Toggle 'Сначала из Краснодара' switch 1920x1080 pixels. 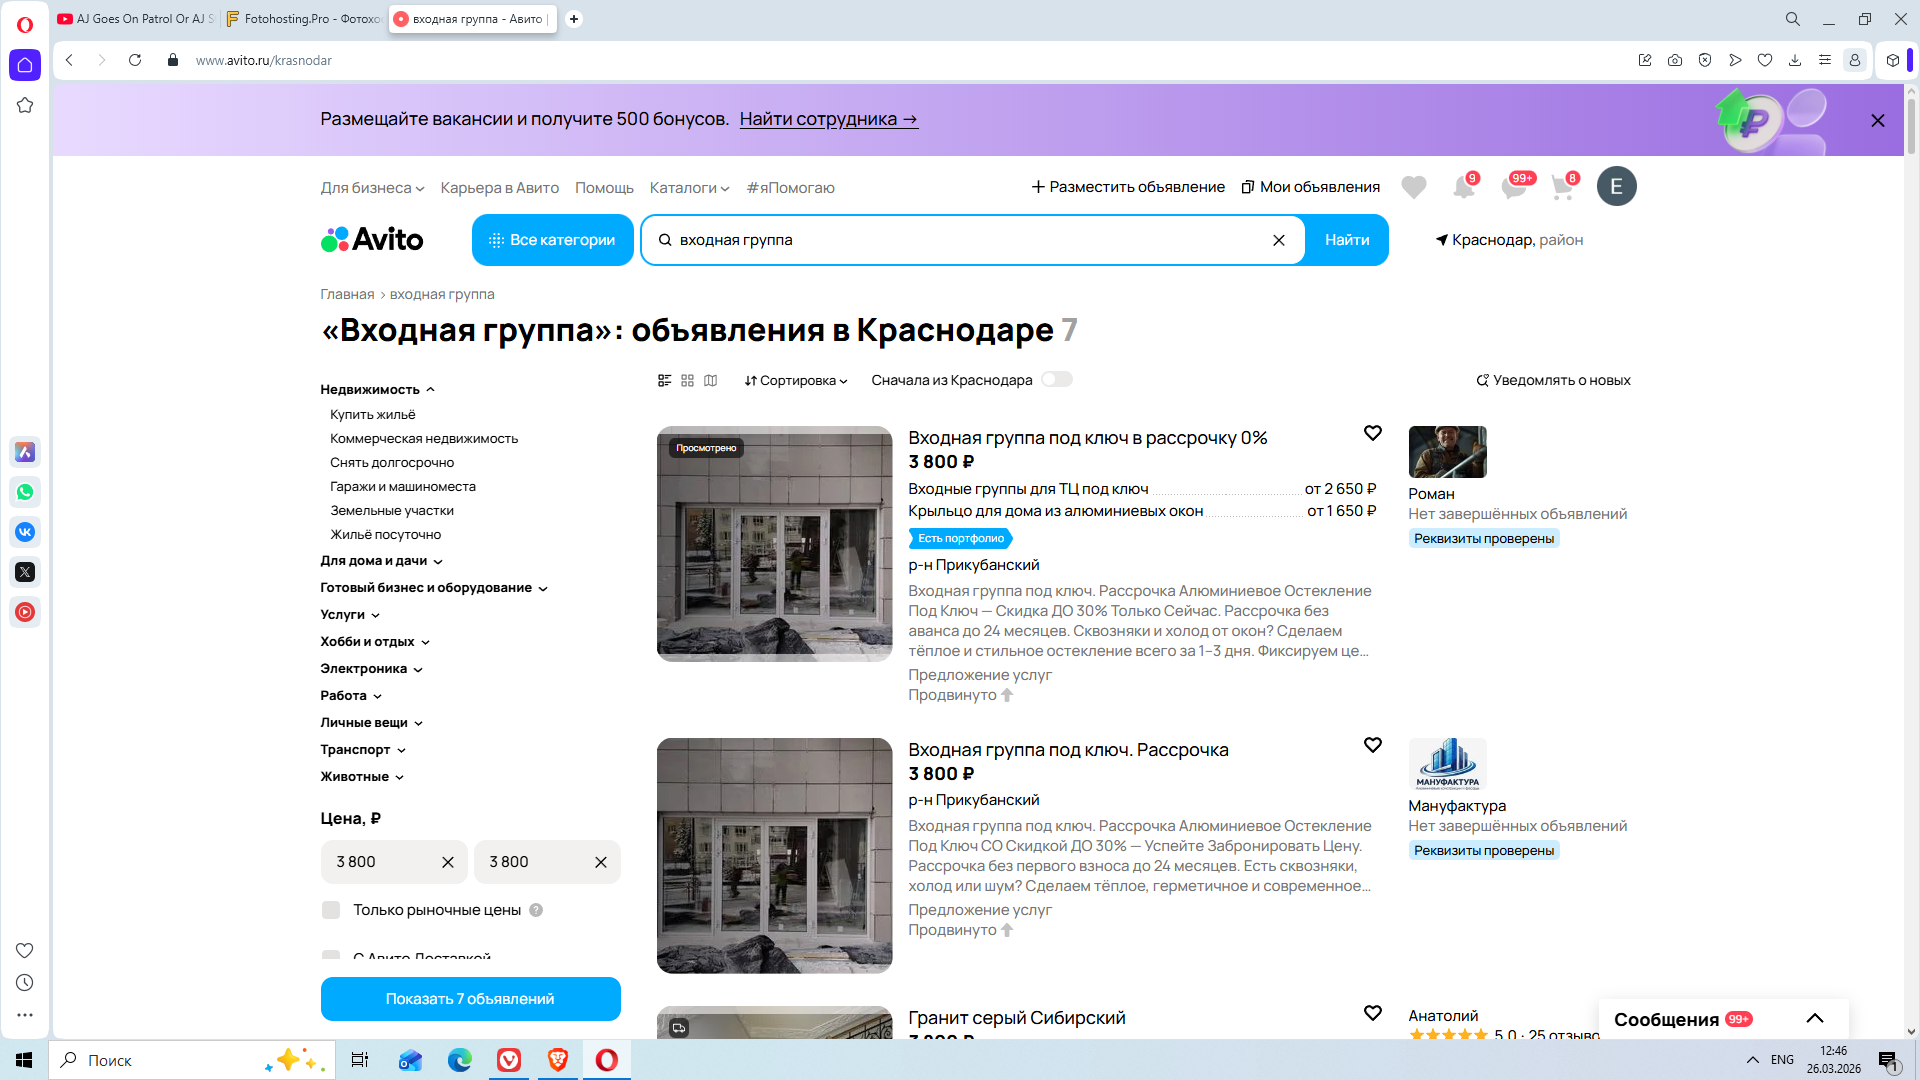pyautogui.click(x=1056, y=380)
